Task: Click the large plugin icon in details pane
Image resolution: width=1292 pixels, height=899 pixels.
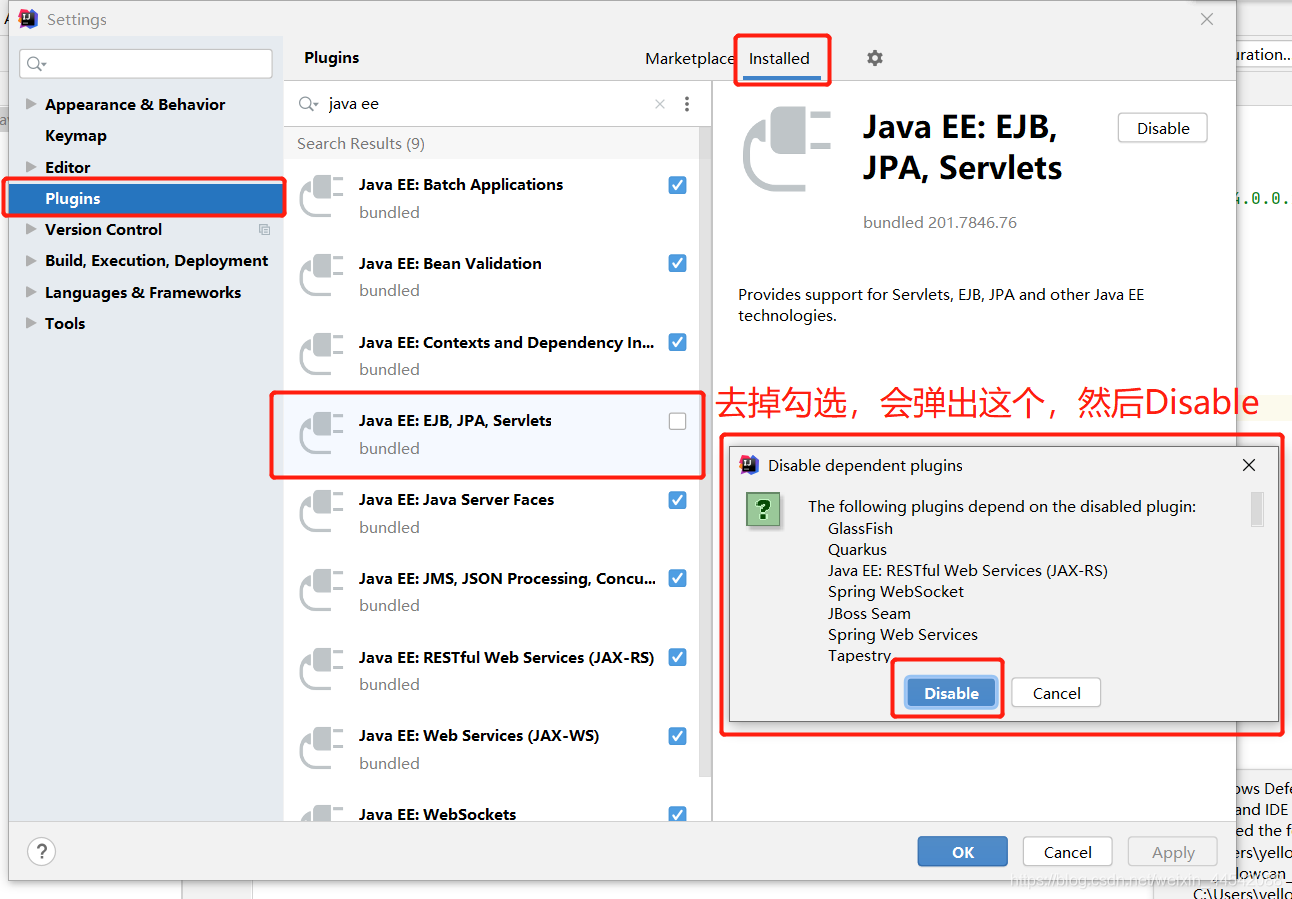Action: click(x=788, y=150)
